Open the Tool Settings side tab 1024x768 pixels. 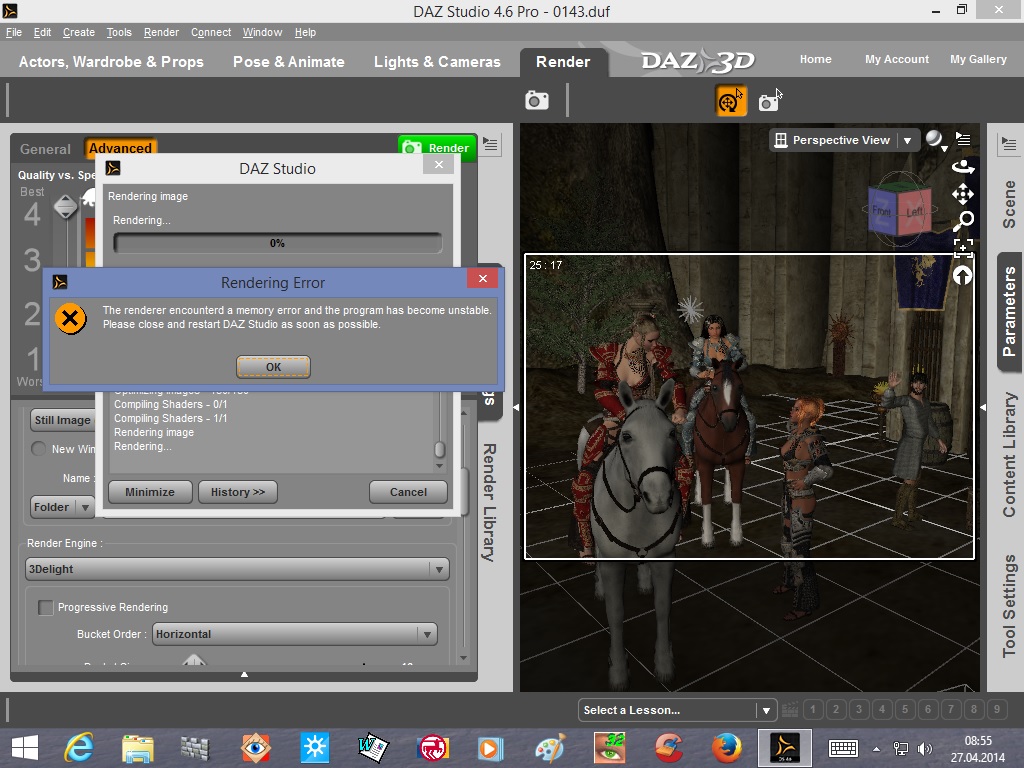pyautogui.click(x=1010, y=606)
